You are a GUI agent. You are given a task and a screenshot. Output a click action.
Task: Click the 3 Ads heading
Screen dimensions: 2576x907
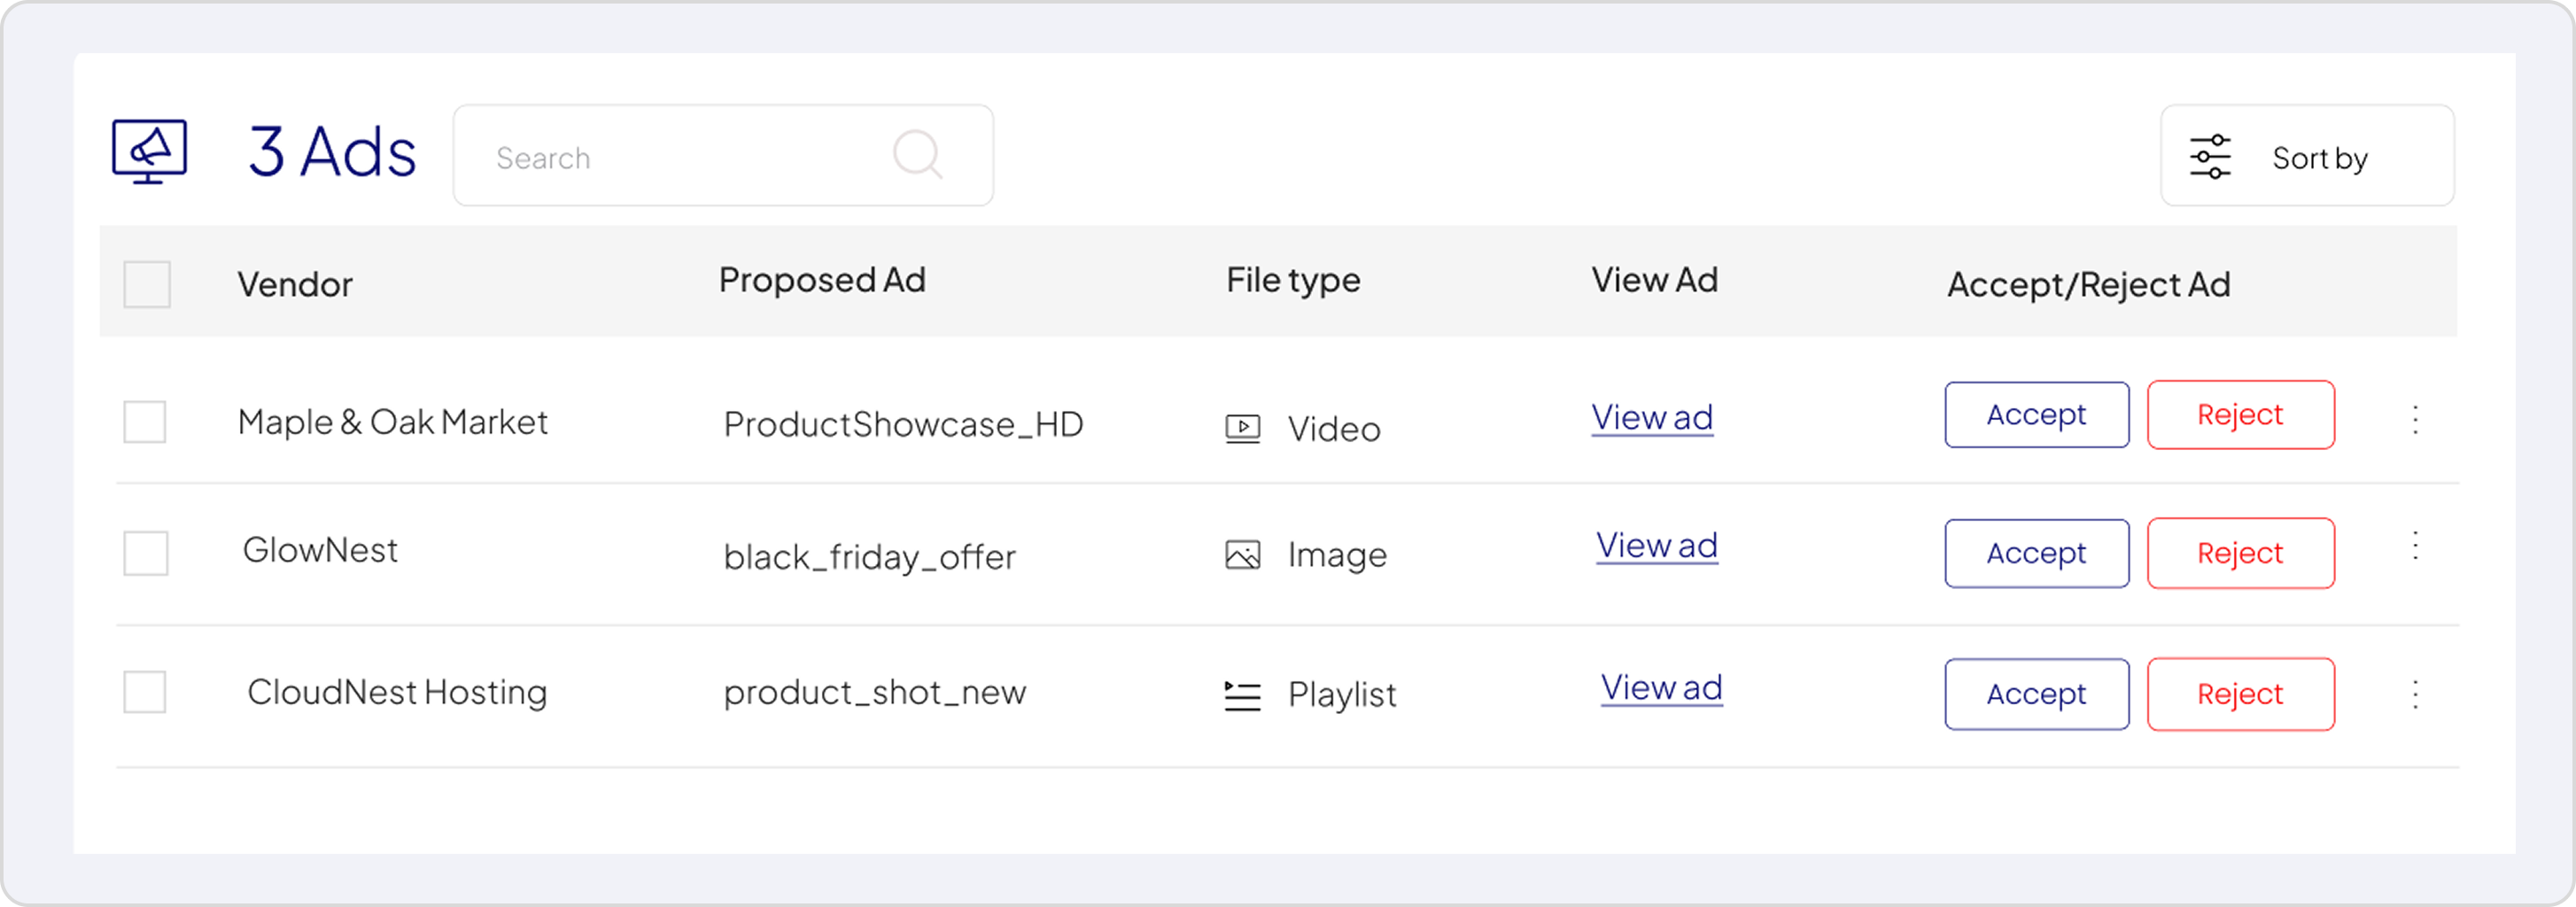pyautogui.click(x=332, y=152)
